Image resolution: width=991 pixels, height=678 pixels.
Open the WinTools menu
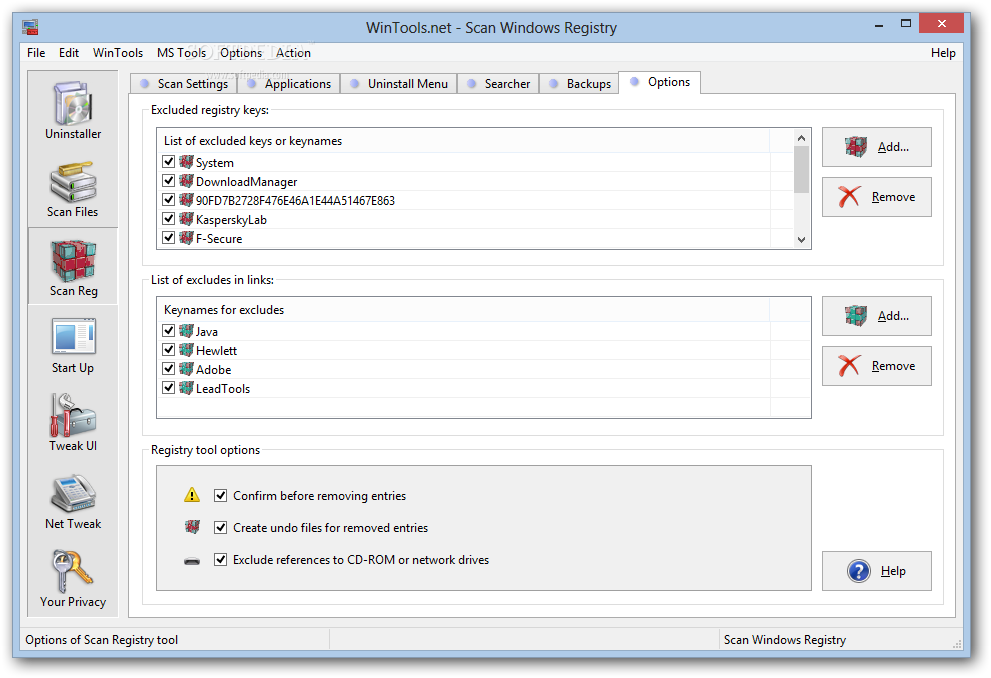pos(118,52)
